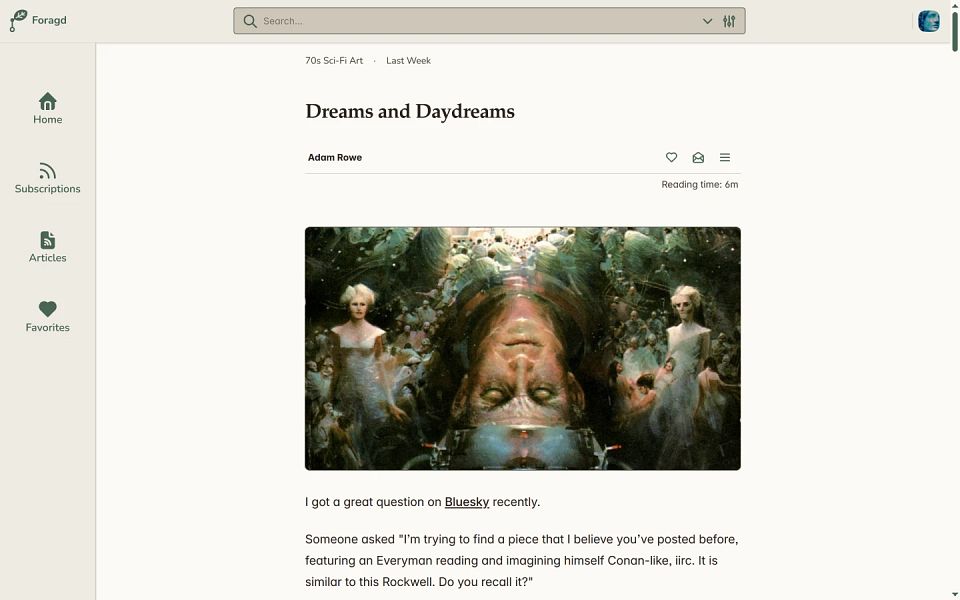960x600 pixels.
Task: Click author name Adam Rowe
Action: pyautogui.click(x=335, y=157)
